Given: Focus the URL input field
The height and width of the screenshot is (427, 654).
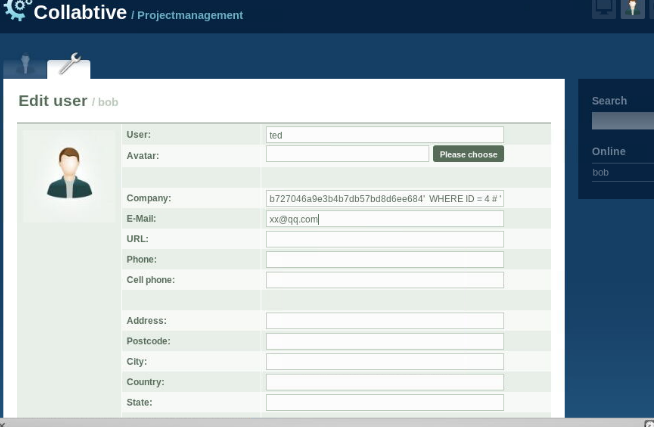Looking at the screenshot, I should click(385, 239).
